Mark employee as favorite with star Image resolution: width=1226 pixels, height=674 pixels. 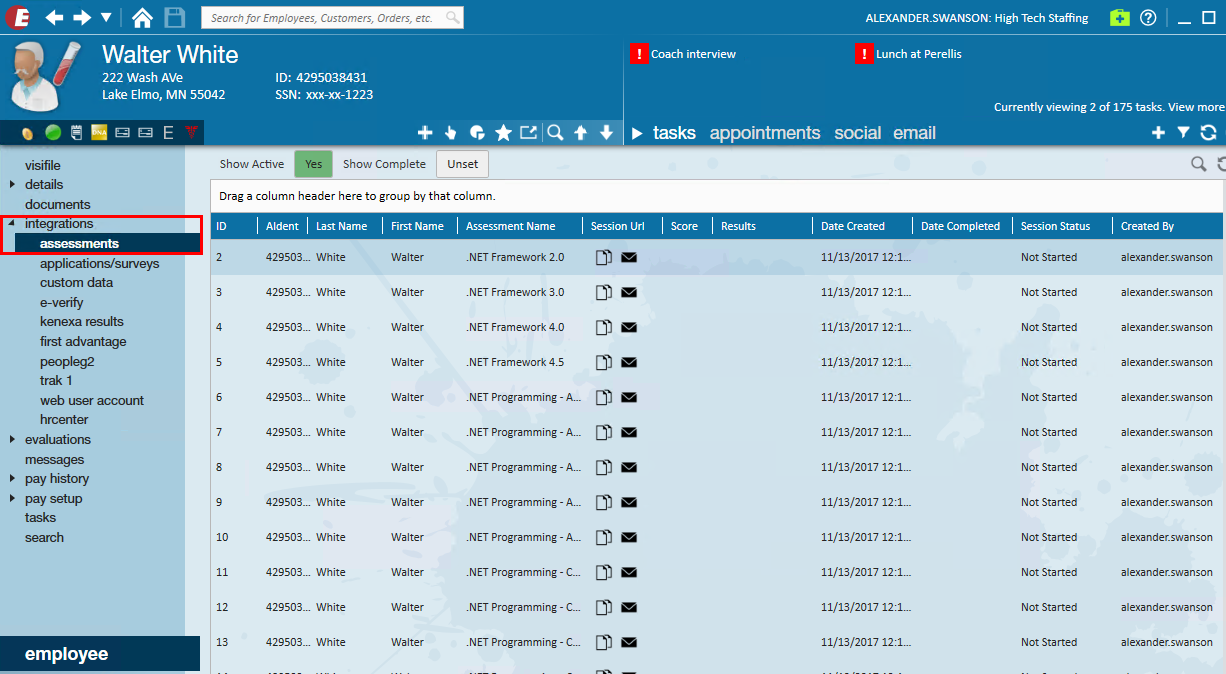coord(503,132)
